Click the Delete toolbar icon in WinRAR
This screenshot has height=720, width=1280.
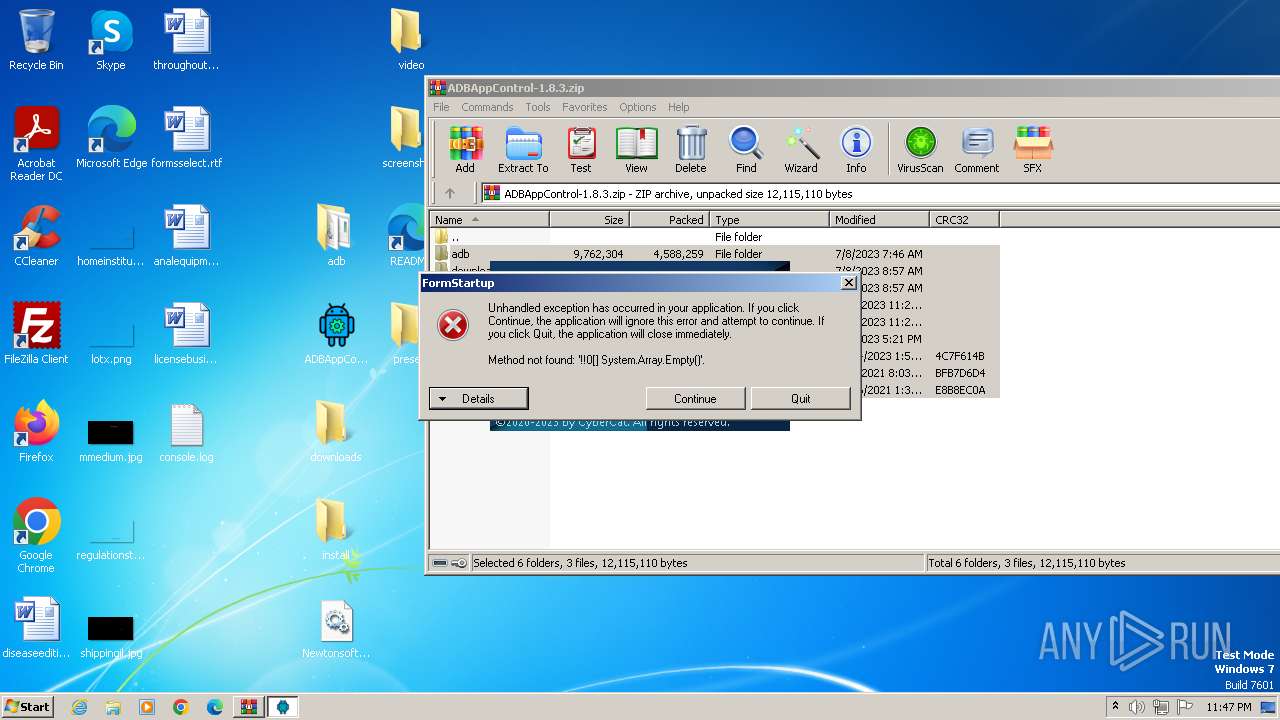pos(690,150)
